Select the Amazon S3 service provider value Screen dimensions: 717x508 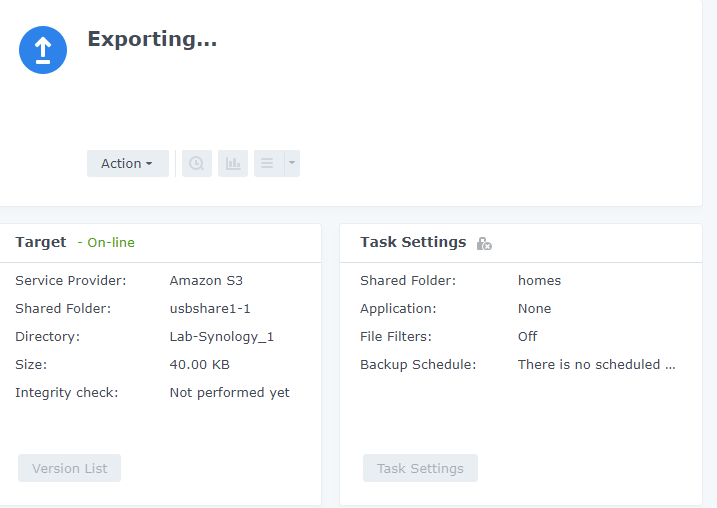206,280
